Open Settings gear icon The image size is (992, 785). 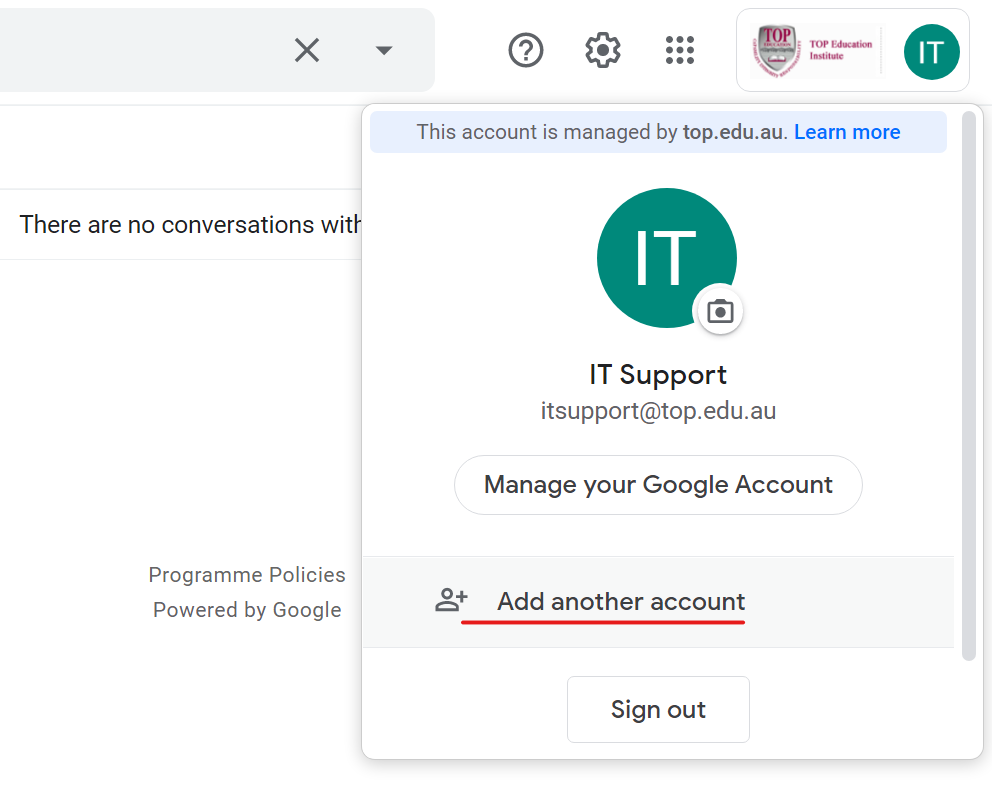[602, 50]
